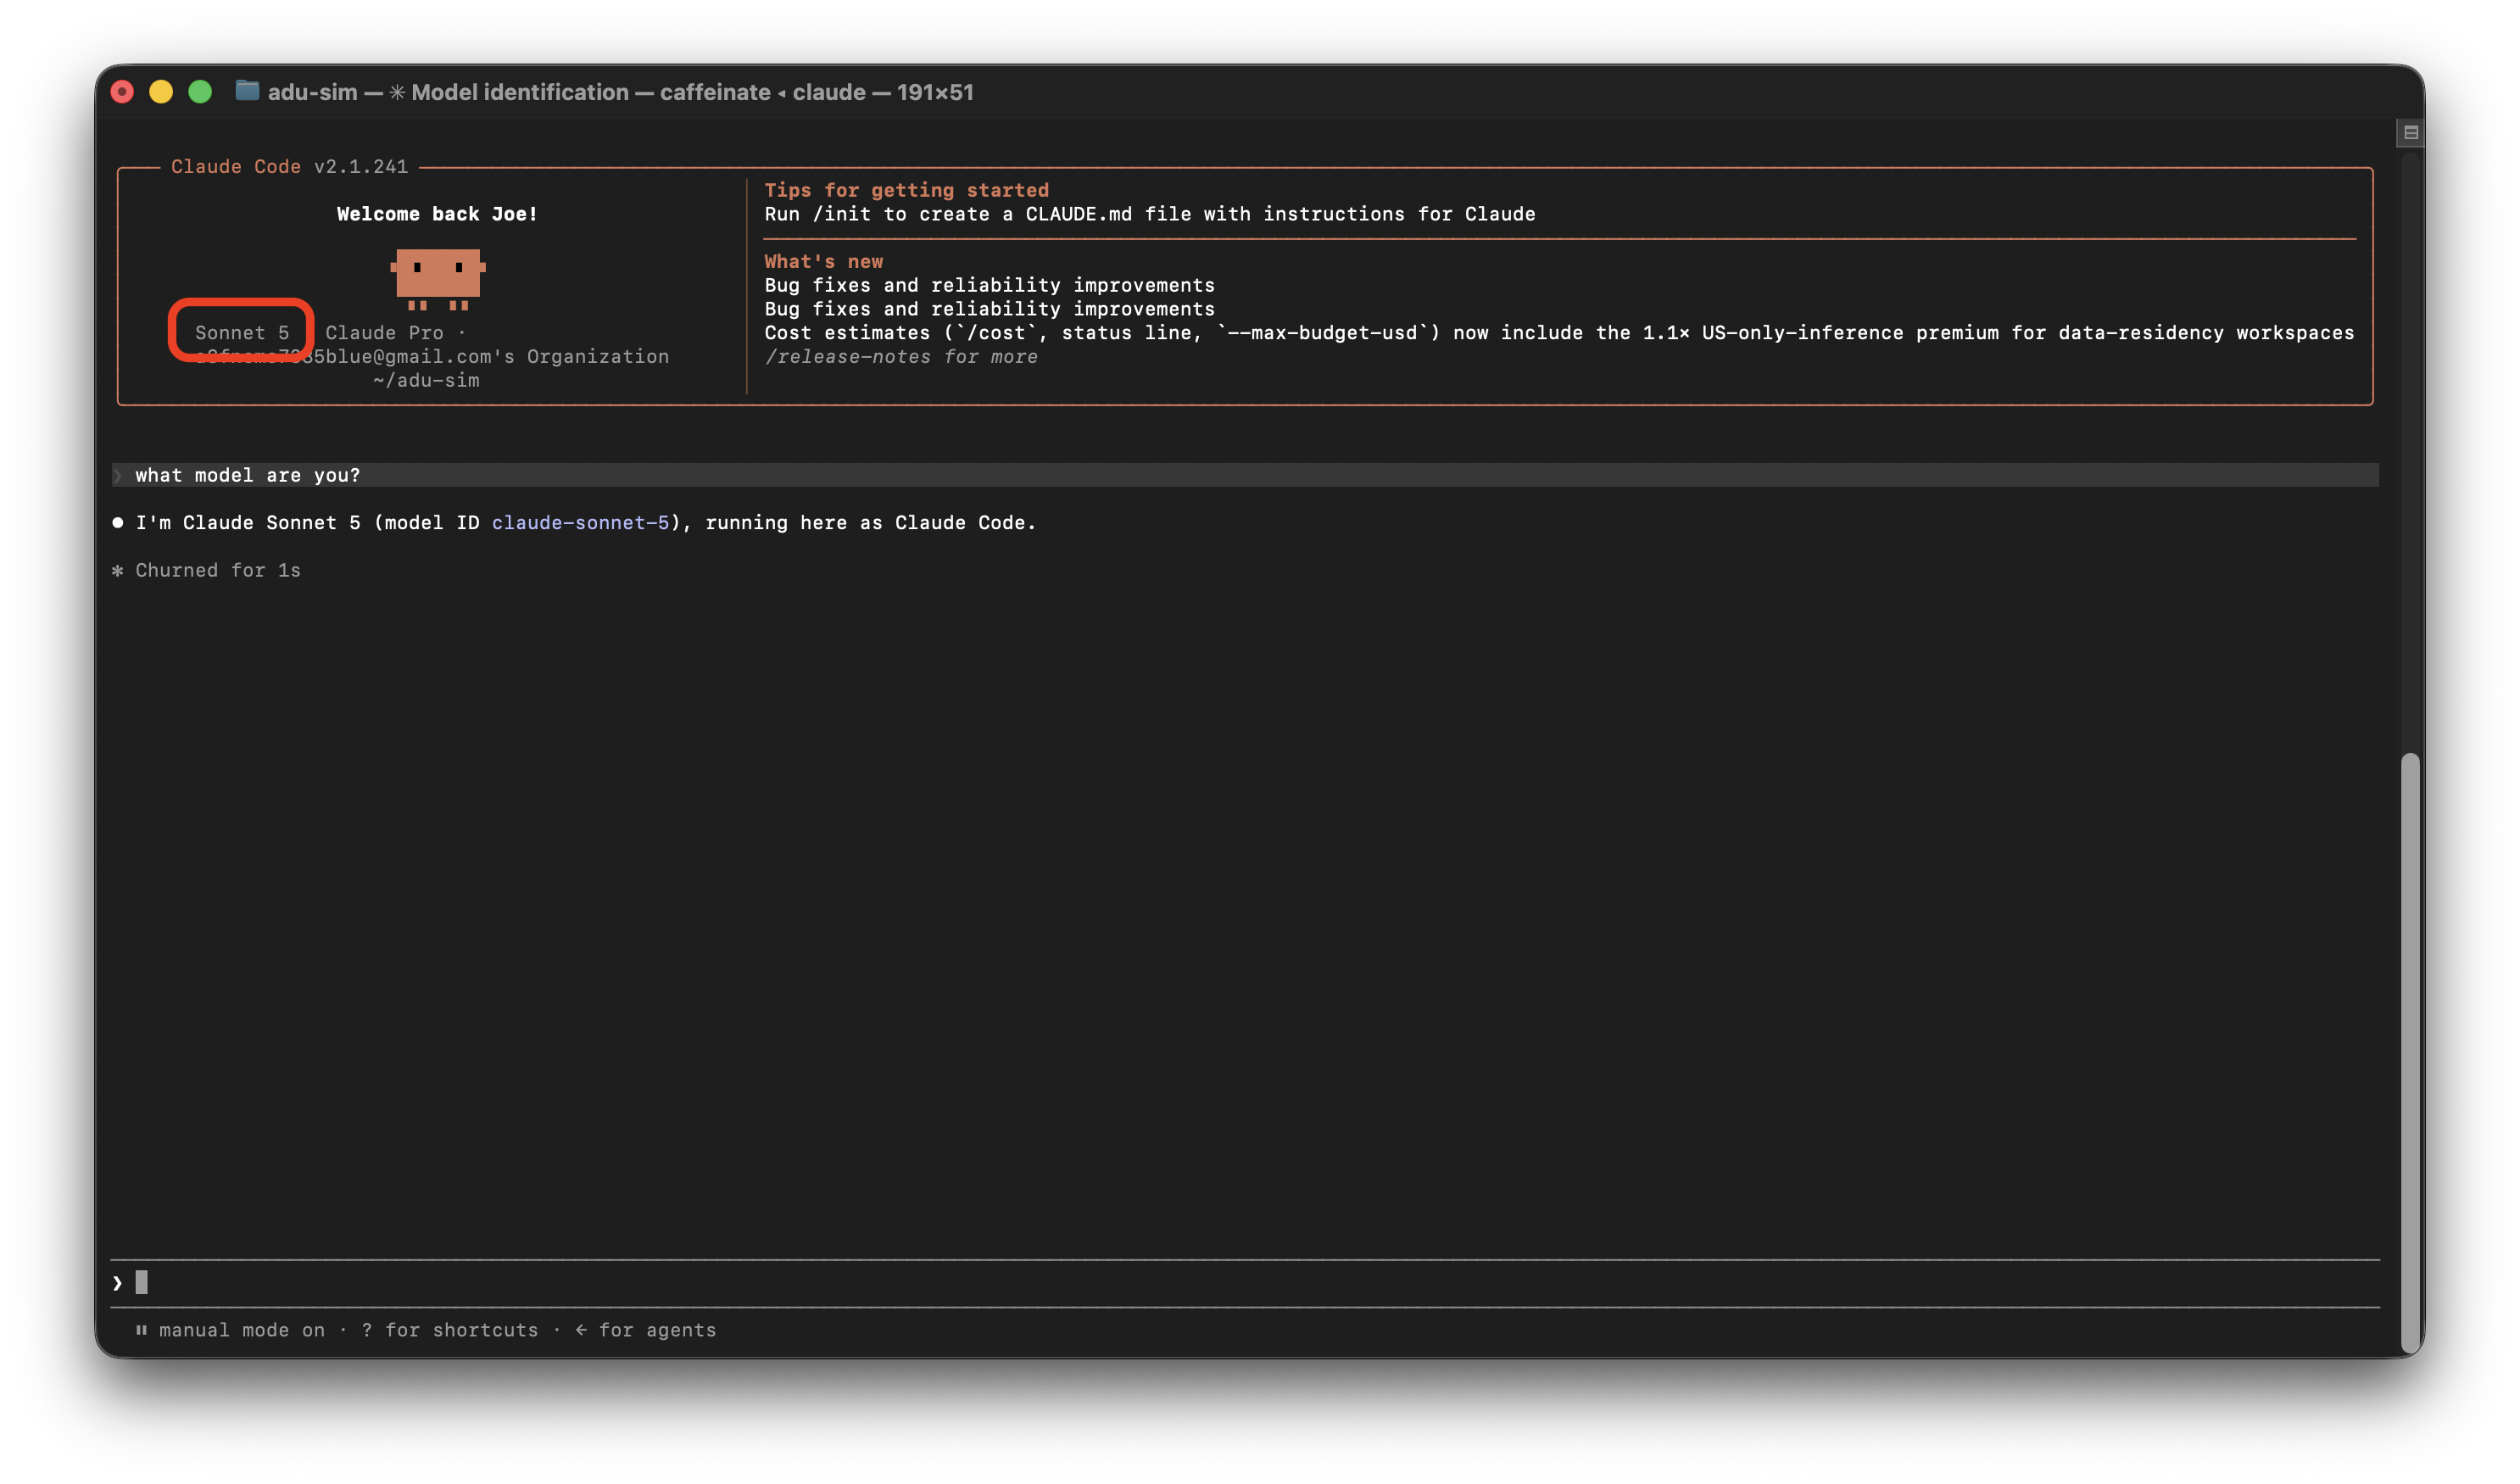Image resolution: width=2520 pixels, height=1484 pixels.
Task: Click the Cost estimates release note line
Action: click(1559, 332)
